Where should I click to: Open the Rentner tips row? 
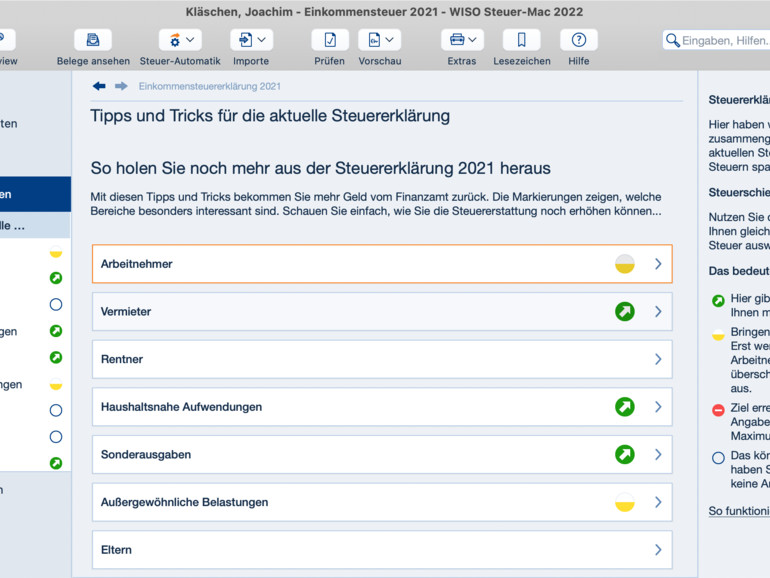[x=382, y=359]
